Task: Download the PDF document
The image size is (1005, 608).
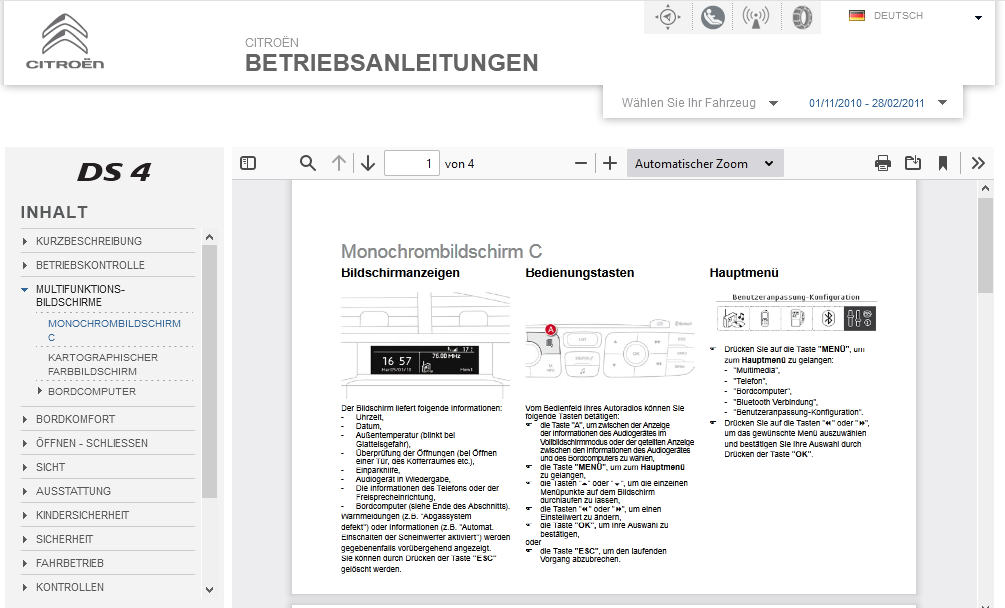Action: pos(913,163)
